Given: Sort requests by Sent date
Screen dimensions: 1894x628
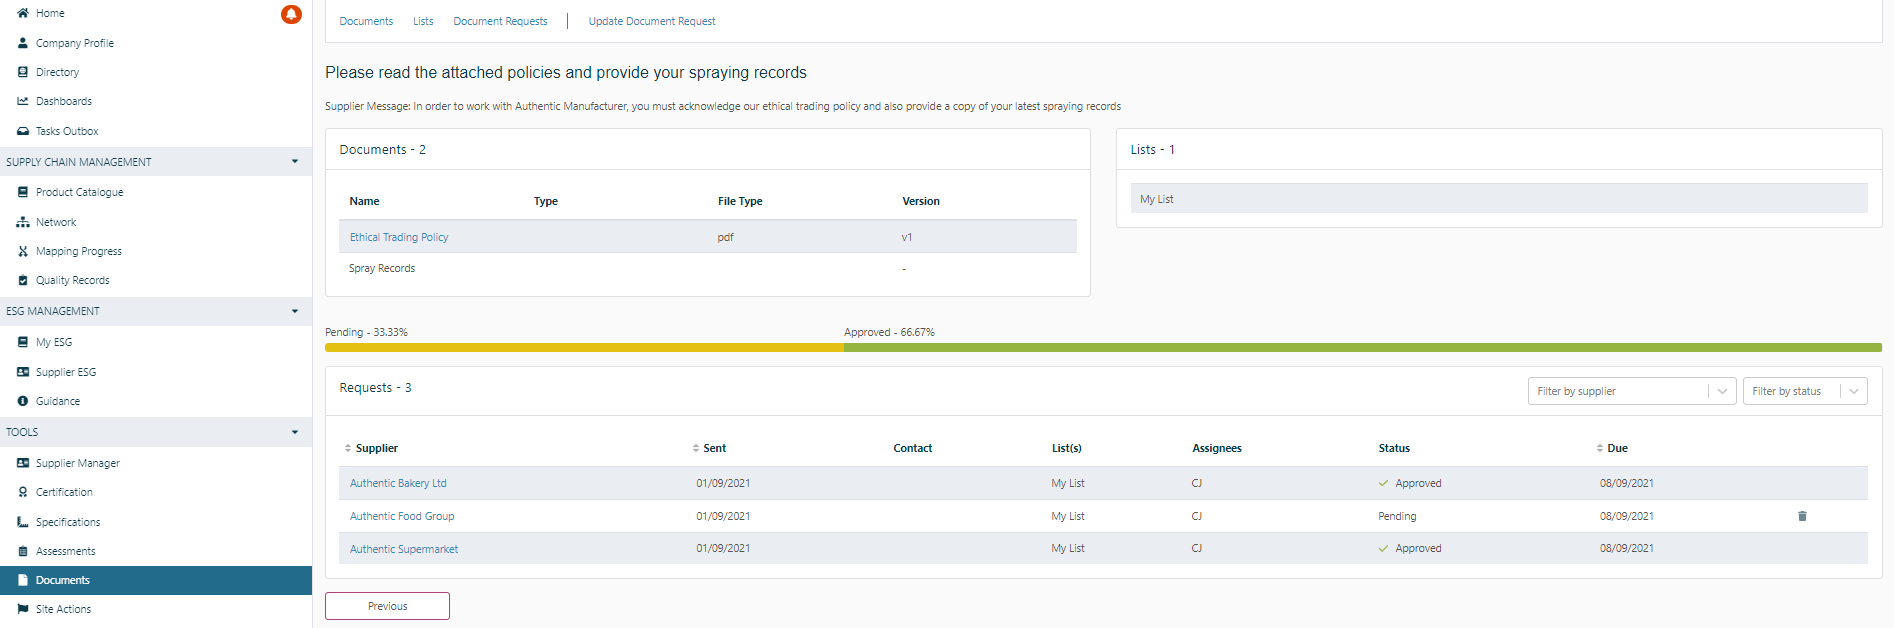Looking at the screenshot, I should [x=696, y=448].
